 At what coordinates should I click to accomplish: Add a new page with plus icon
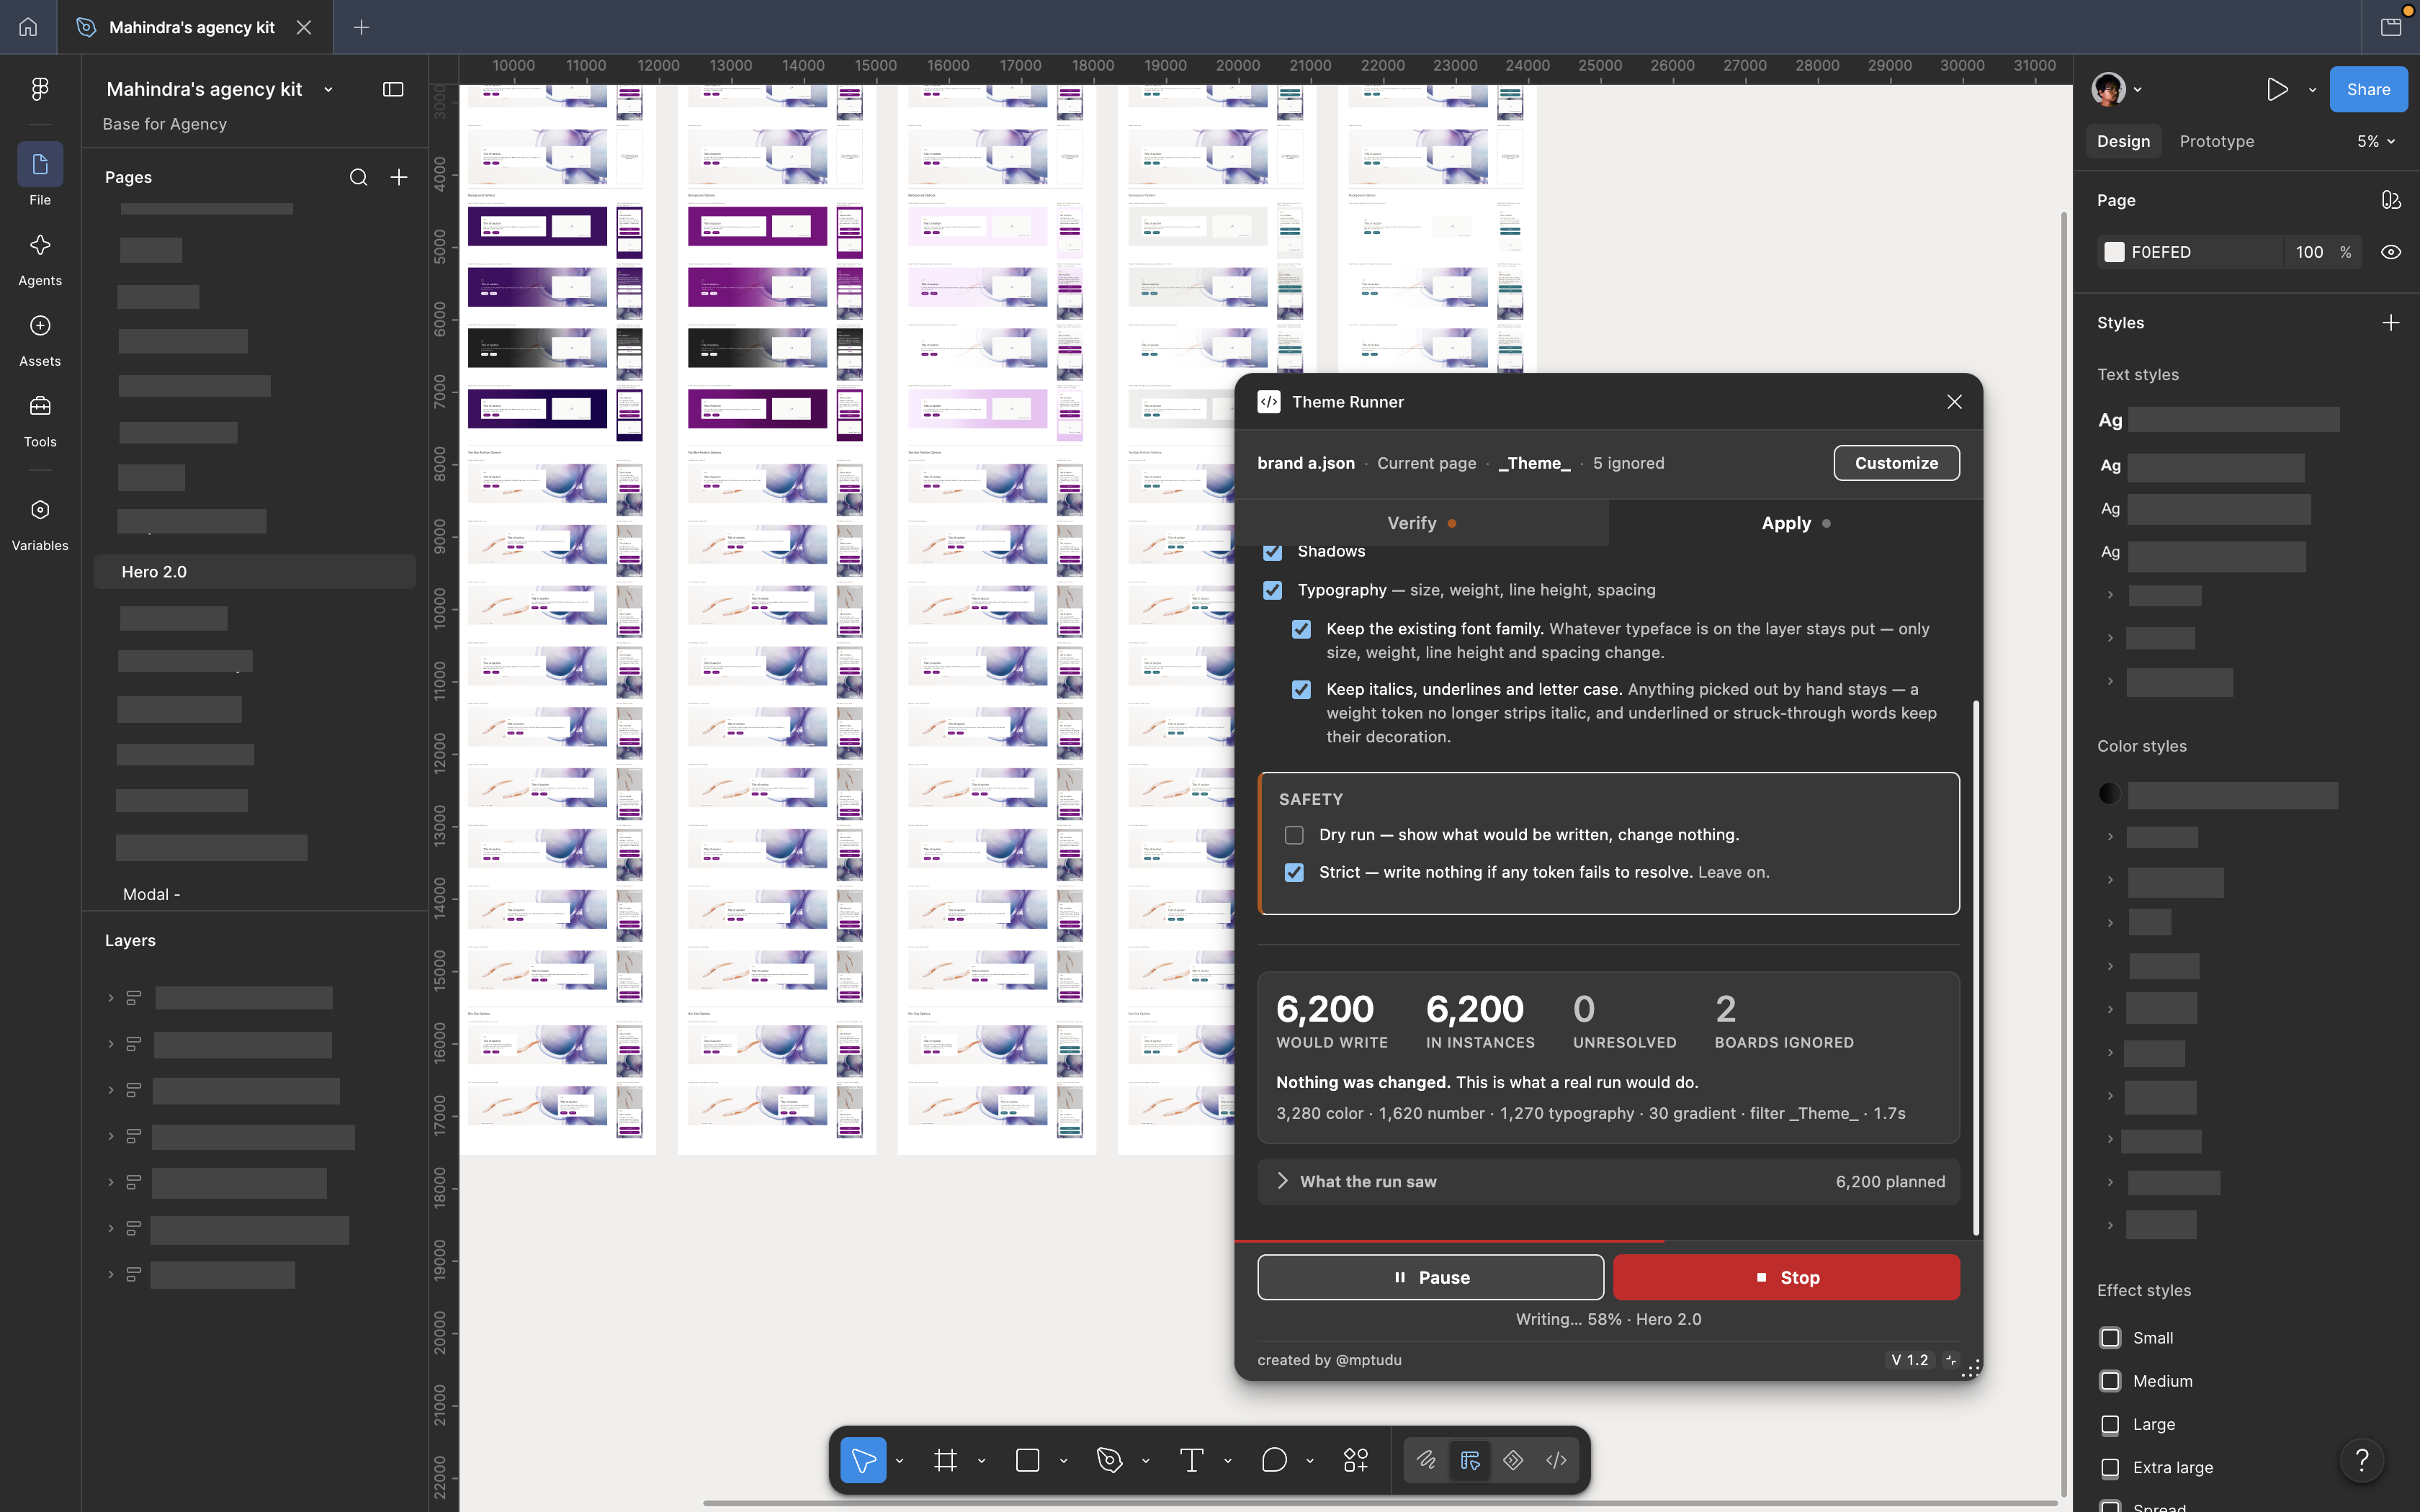pyautogui.click(x=398, y=177)
